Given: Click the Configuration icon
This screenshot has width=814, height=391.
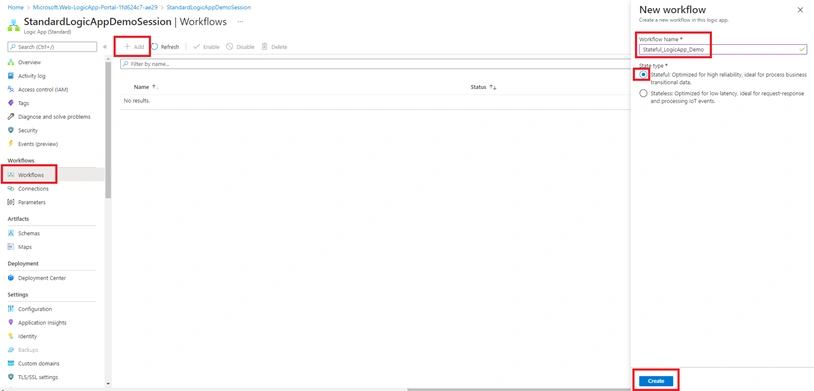Looking at the screenshot, I should [11, 309].
